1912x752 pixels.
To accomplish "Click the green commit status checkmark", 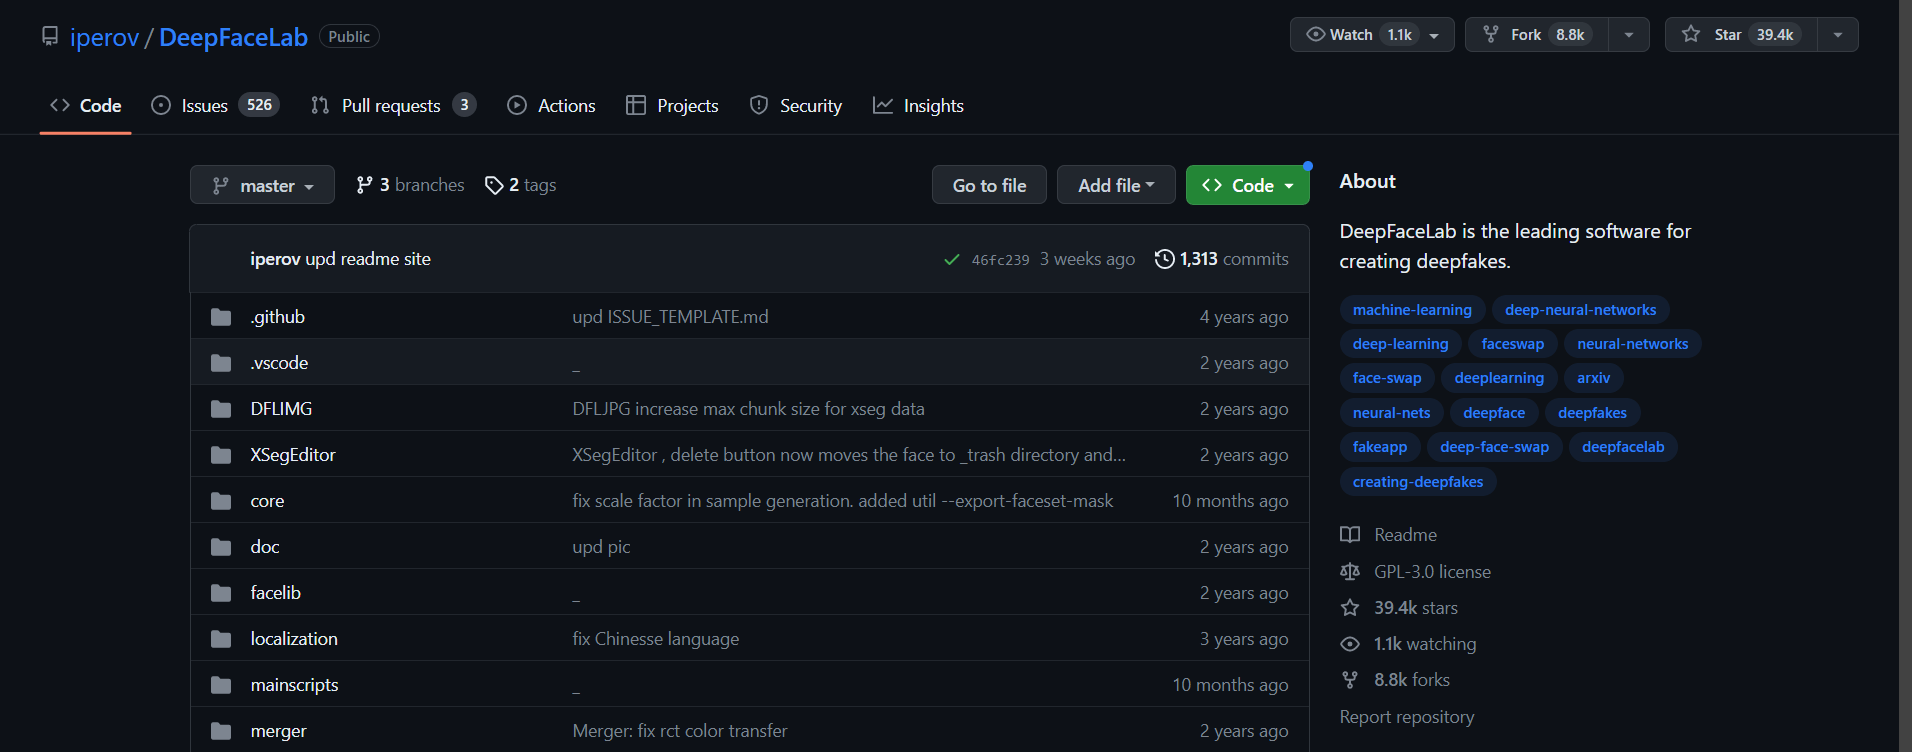I will 952,260.
